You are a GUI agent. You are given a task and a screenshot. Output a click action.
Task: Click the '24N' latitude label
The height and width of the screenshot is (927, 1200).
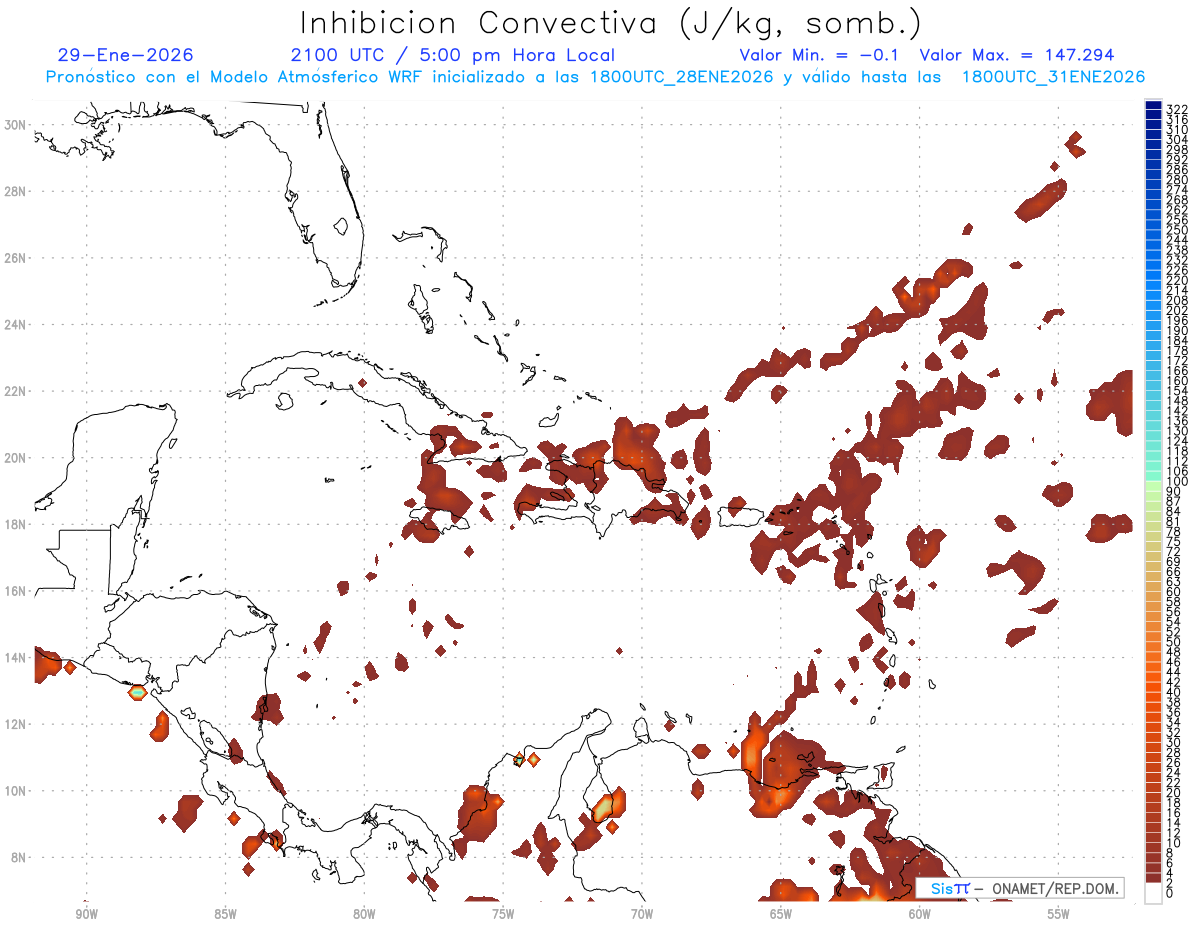coord(15,324)
